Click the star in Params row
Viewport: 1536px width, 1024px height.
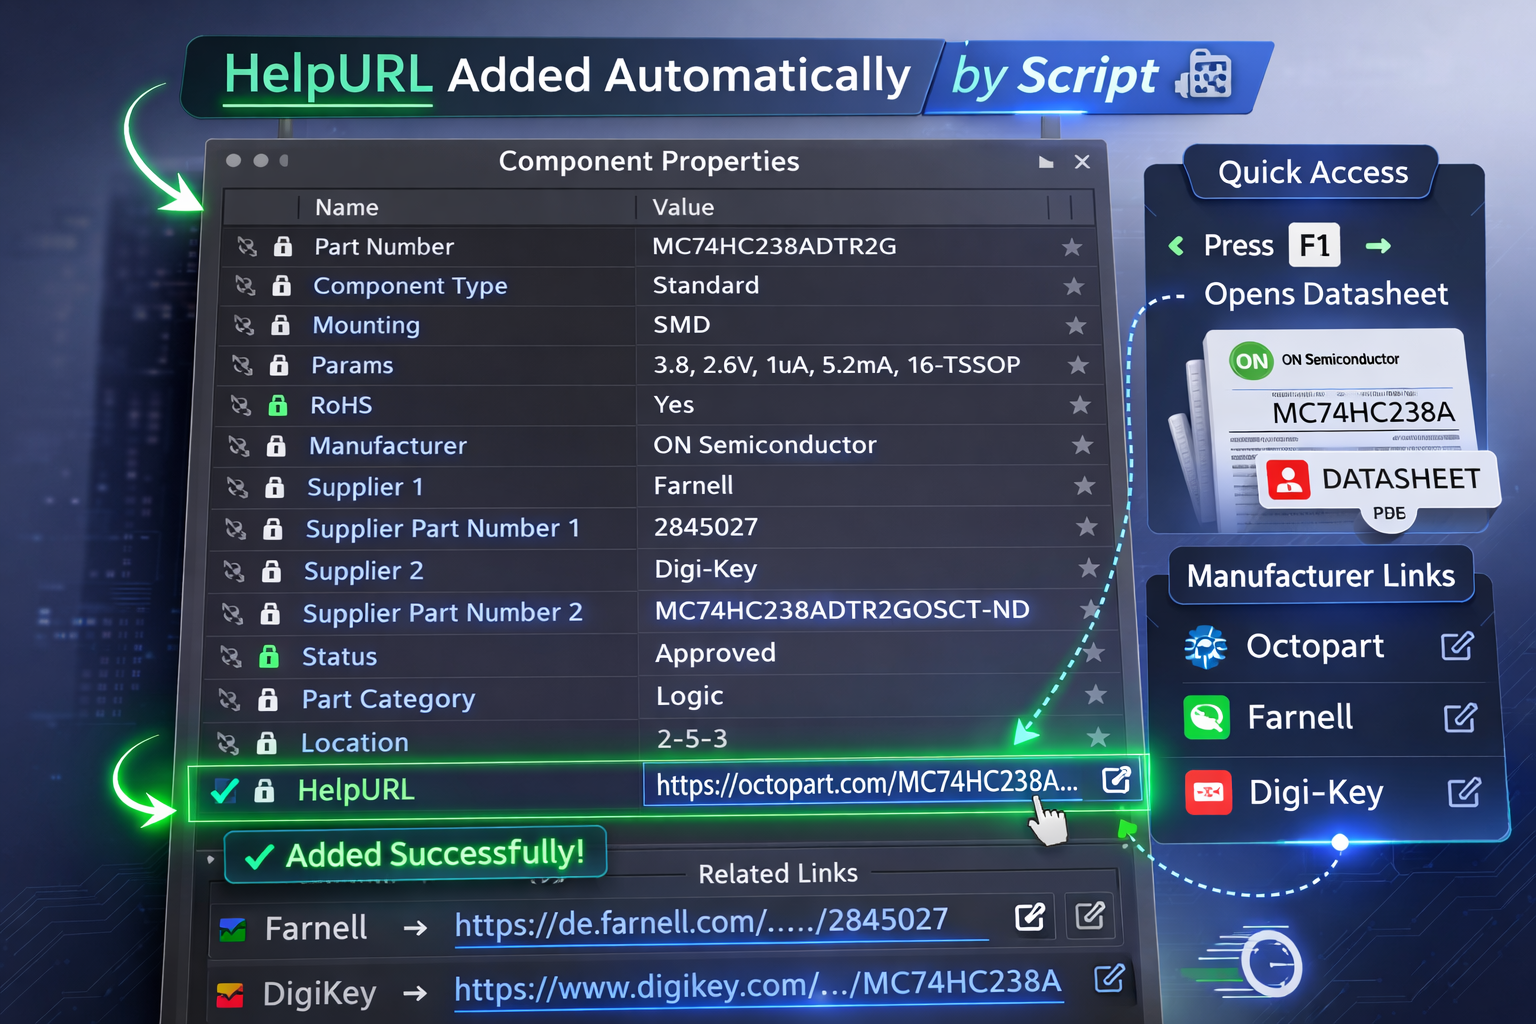tap(1078, 365)
